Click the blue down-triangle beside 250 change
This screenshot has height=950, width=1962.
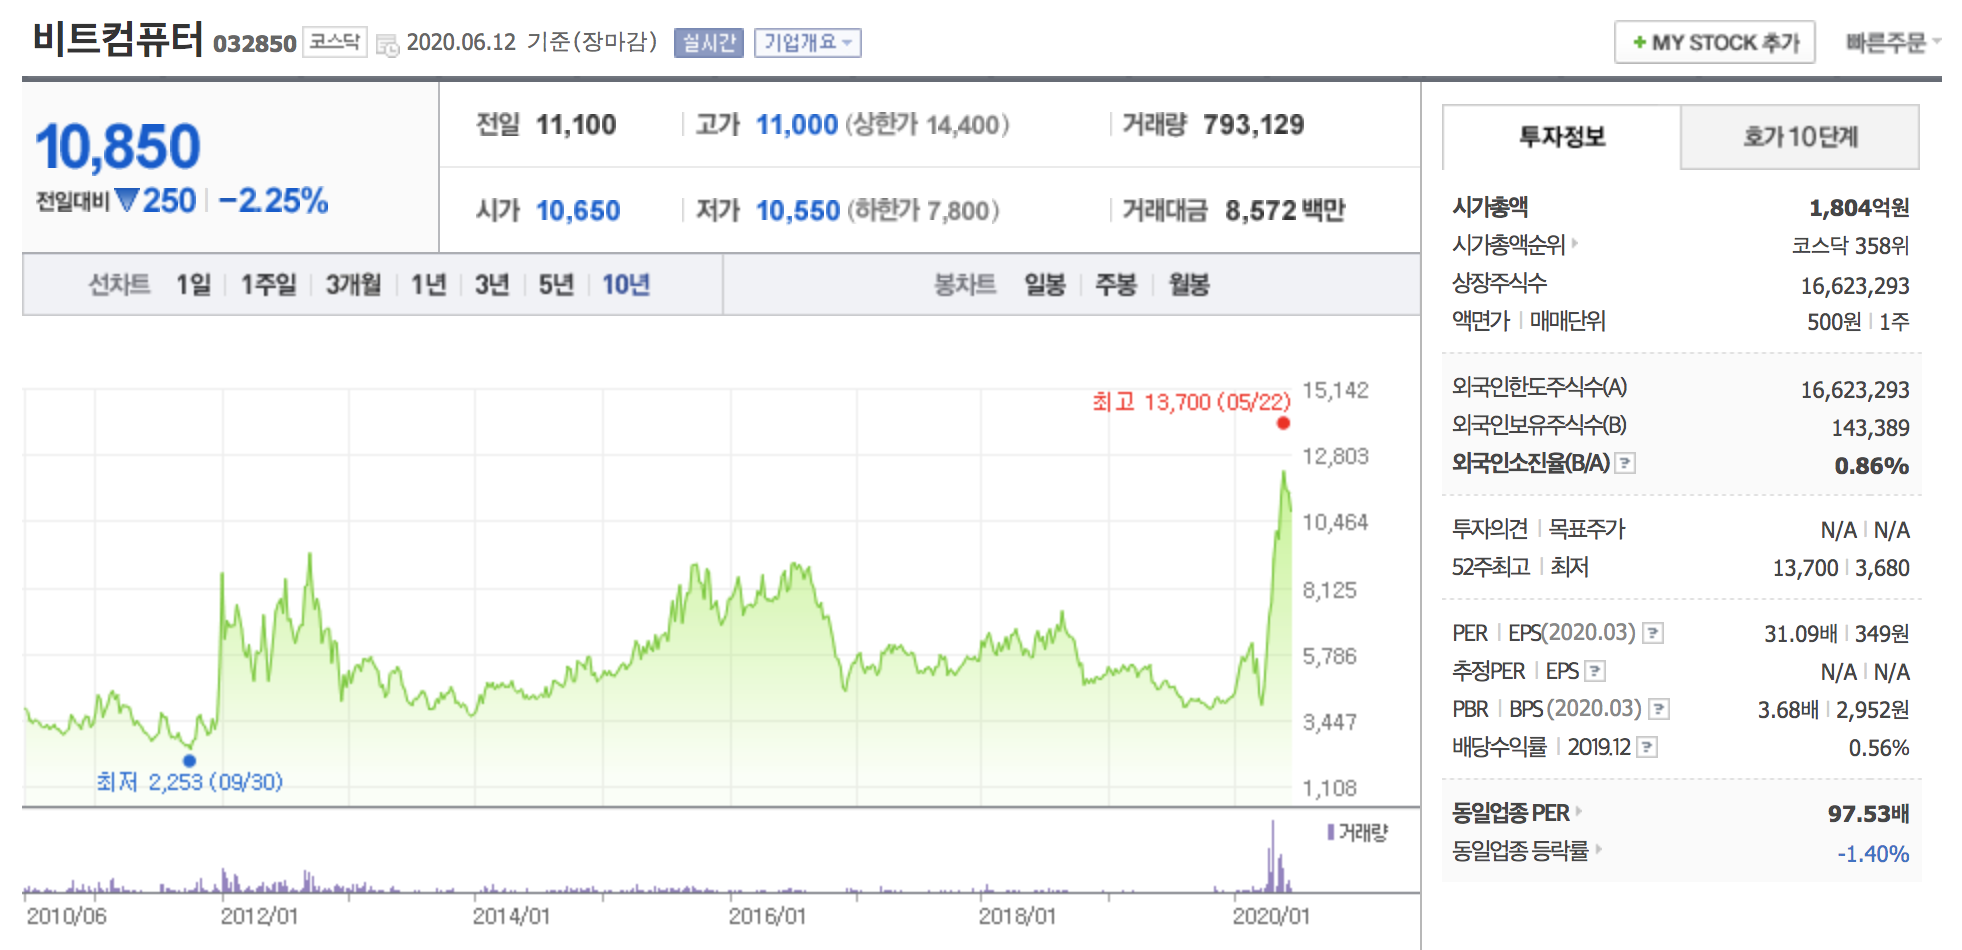[x=127, y=200]
